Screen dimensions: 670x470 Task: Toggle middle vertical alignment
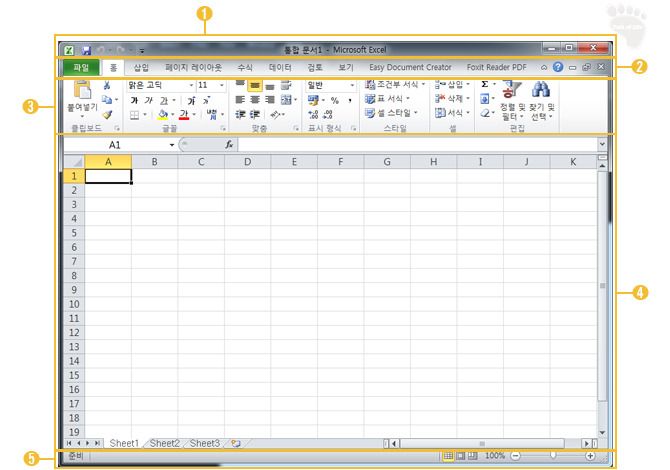pyautogui.click(x=255, y=85)
